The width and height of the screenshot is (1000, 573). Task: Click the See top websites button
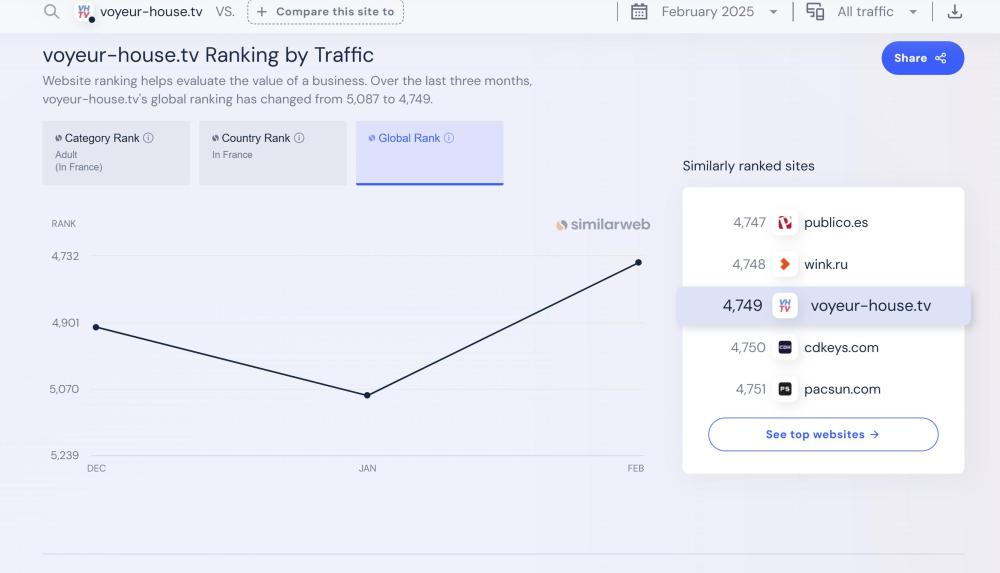pyautogui.click(x=823, y=435)
